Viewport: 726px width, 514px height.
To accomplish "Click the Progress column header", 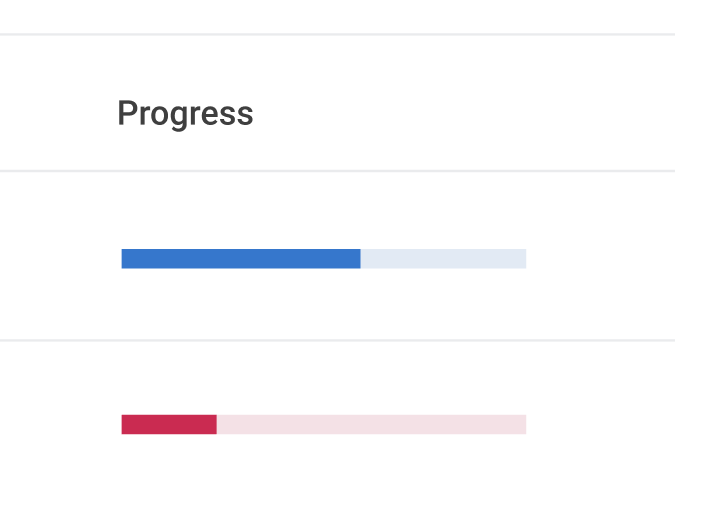I will pos(185,113).
